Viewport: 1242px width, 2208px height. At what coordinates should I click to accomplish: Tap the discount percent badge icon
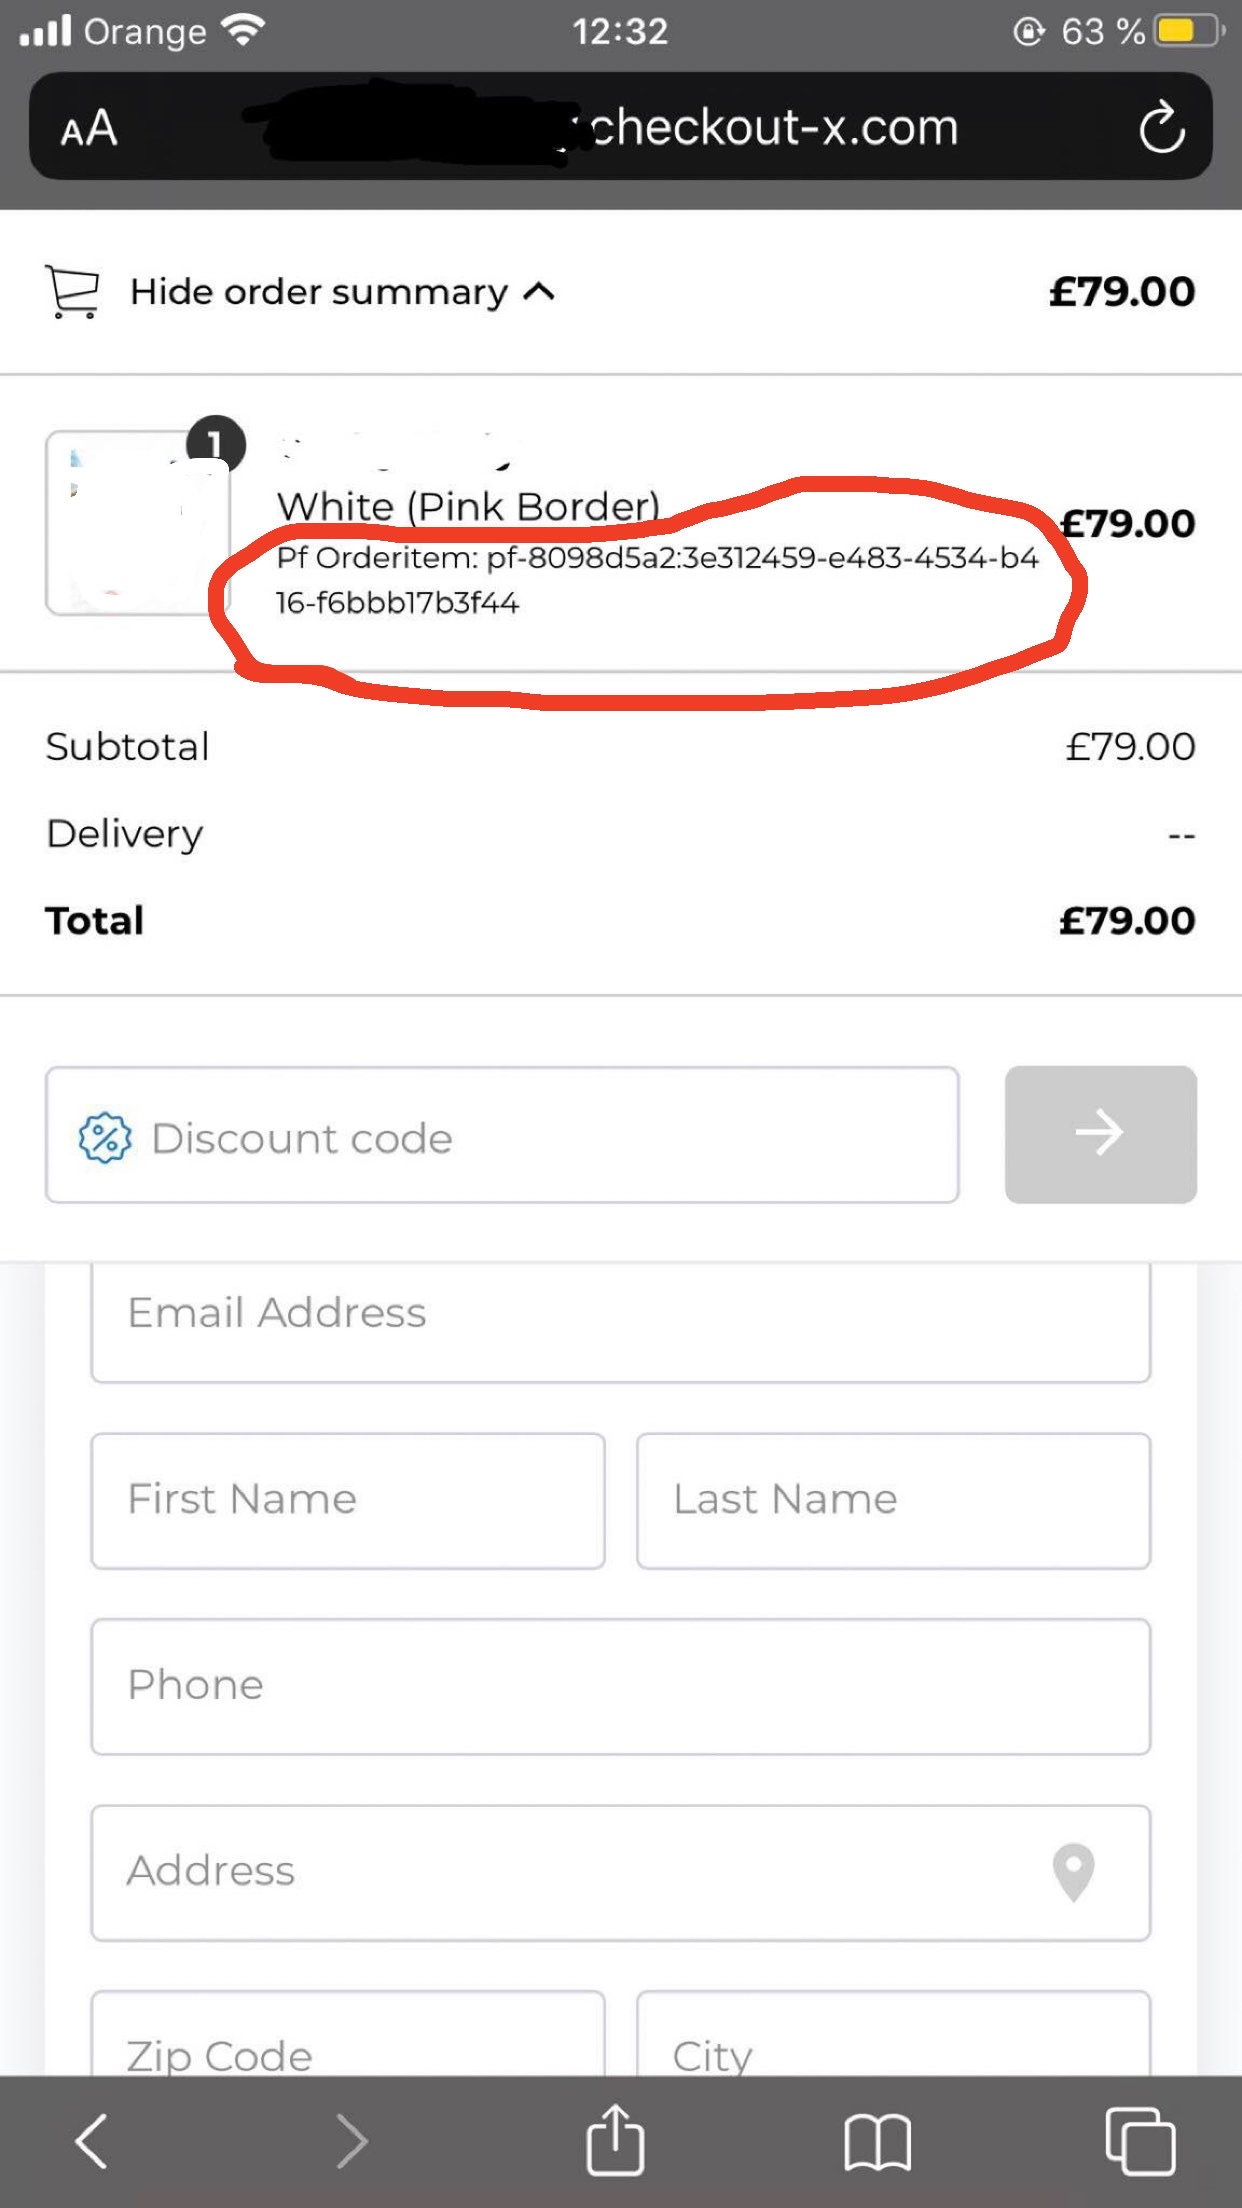pos(105,1138)
